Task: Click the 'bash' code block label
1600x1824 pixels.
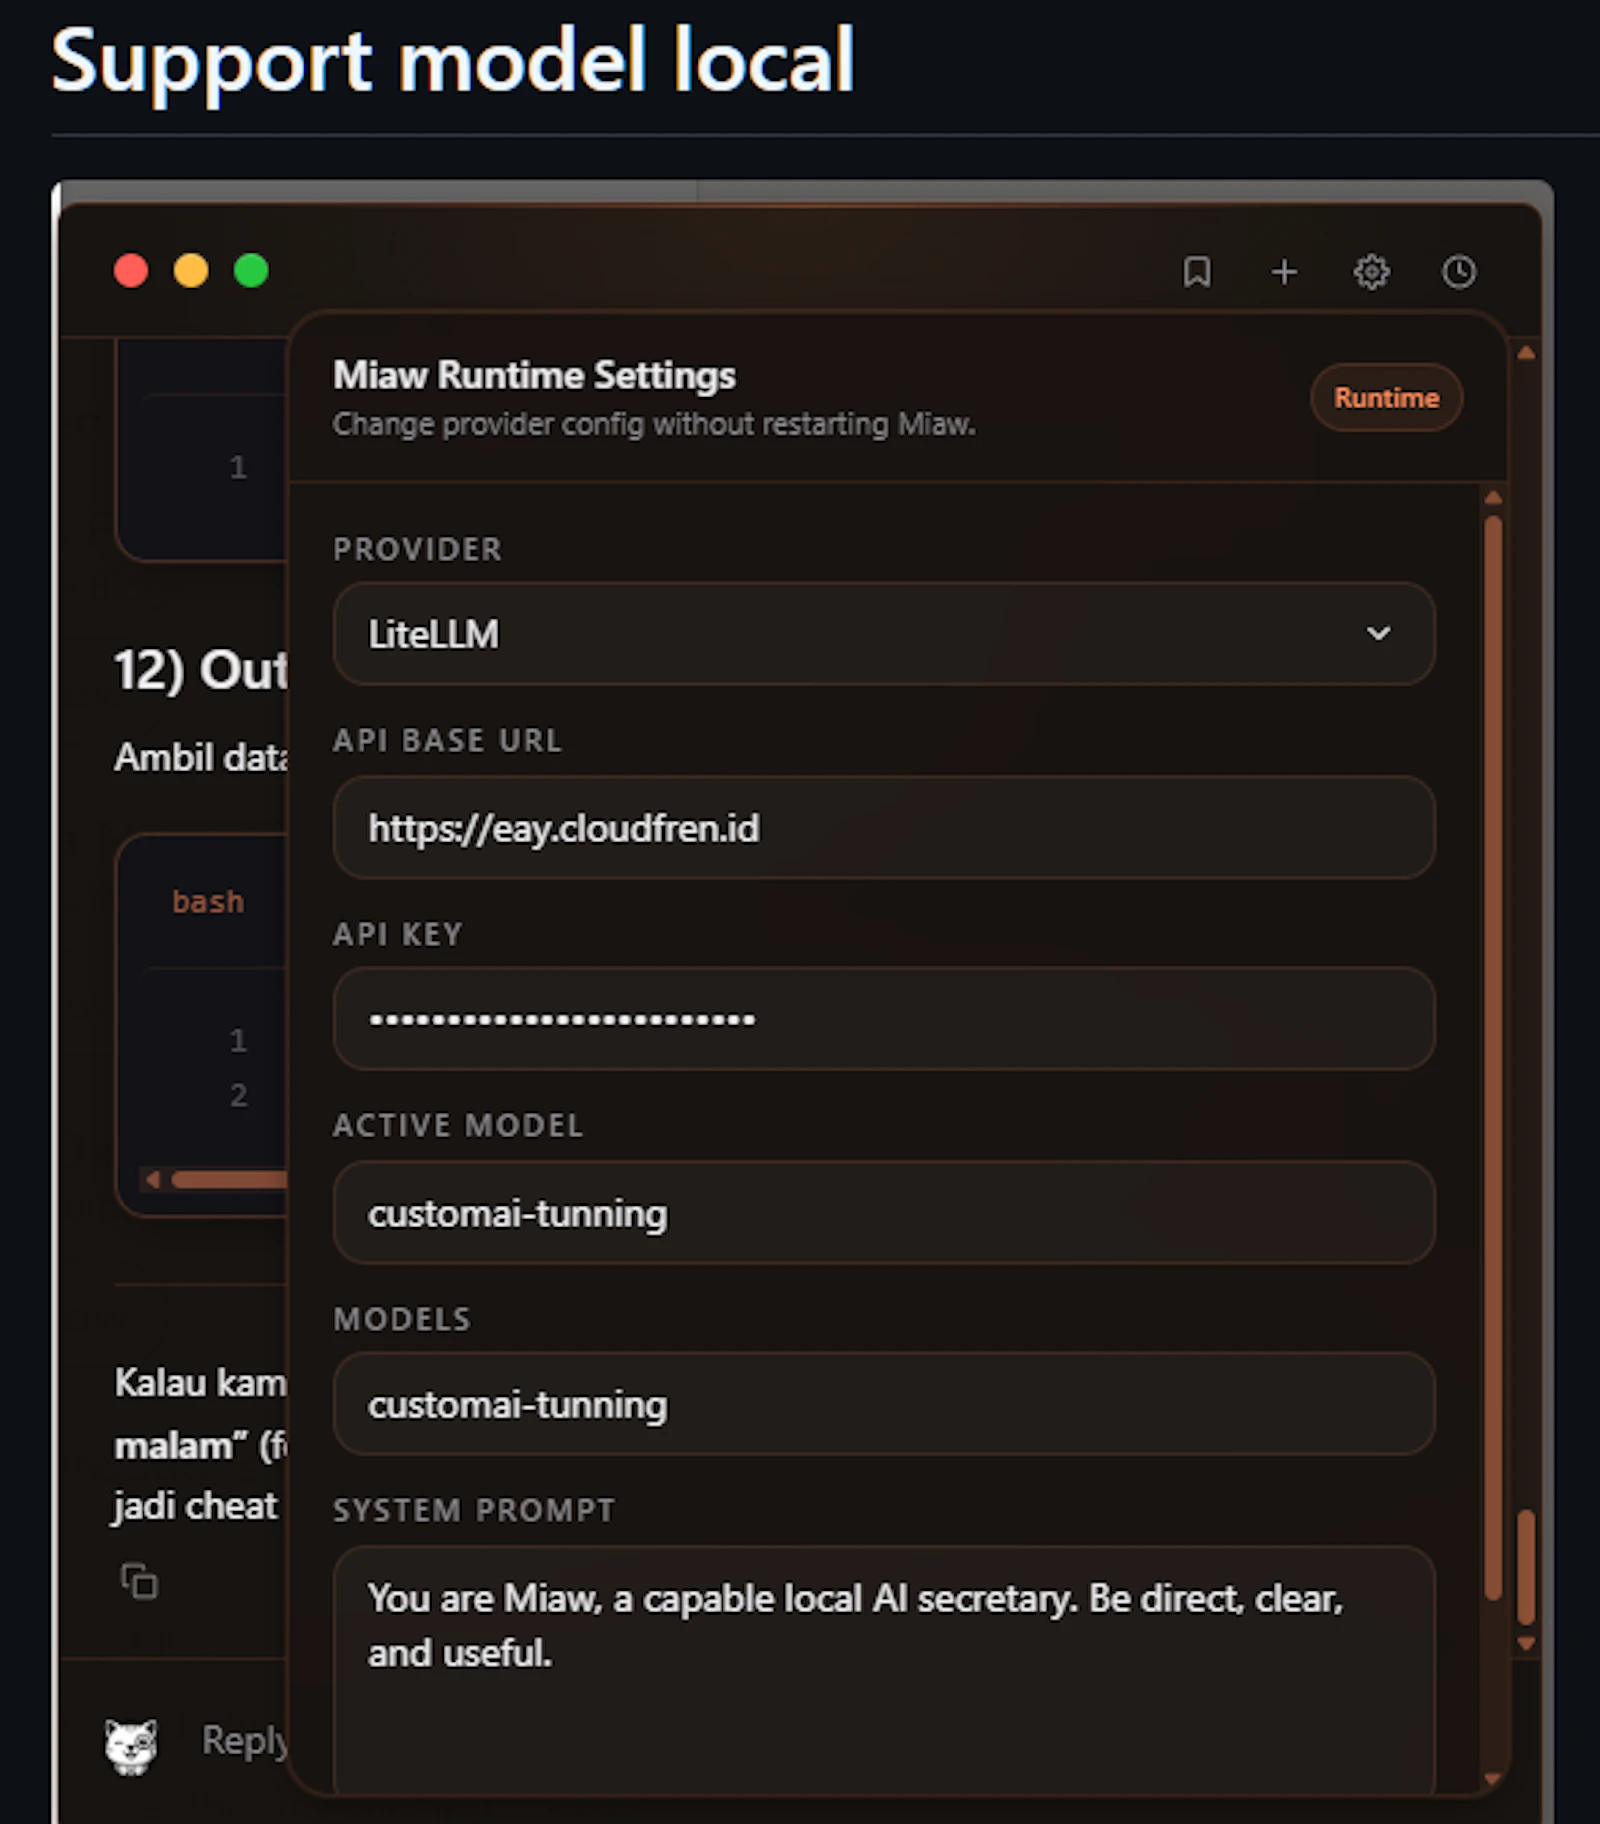Action: [208, 902]
